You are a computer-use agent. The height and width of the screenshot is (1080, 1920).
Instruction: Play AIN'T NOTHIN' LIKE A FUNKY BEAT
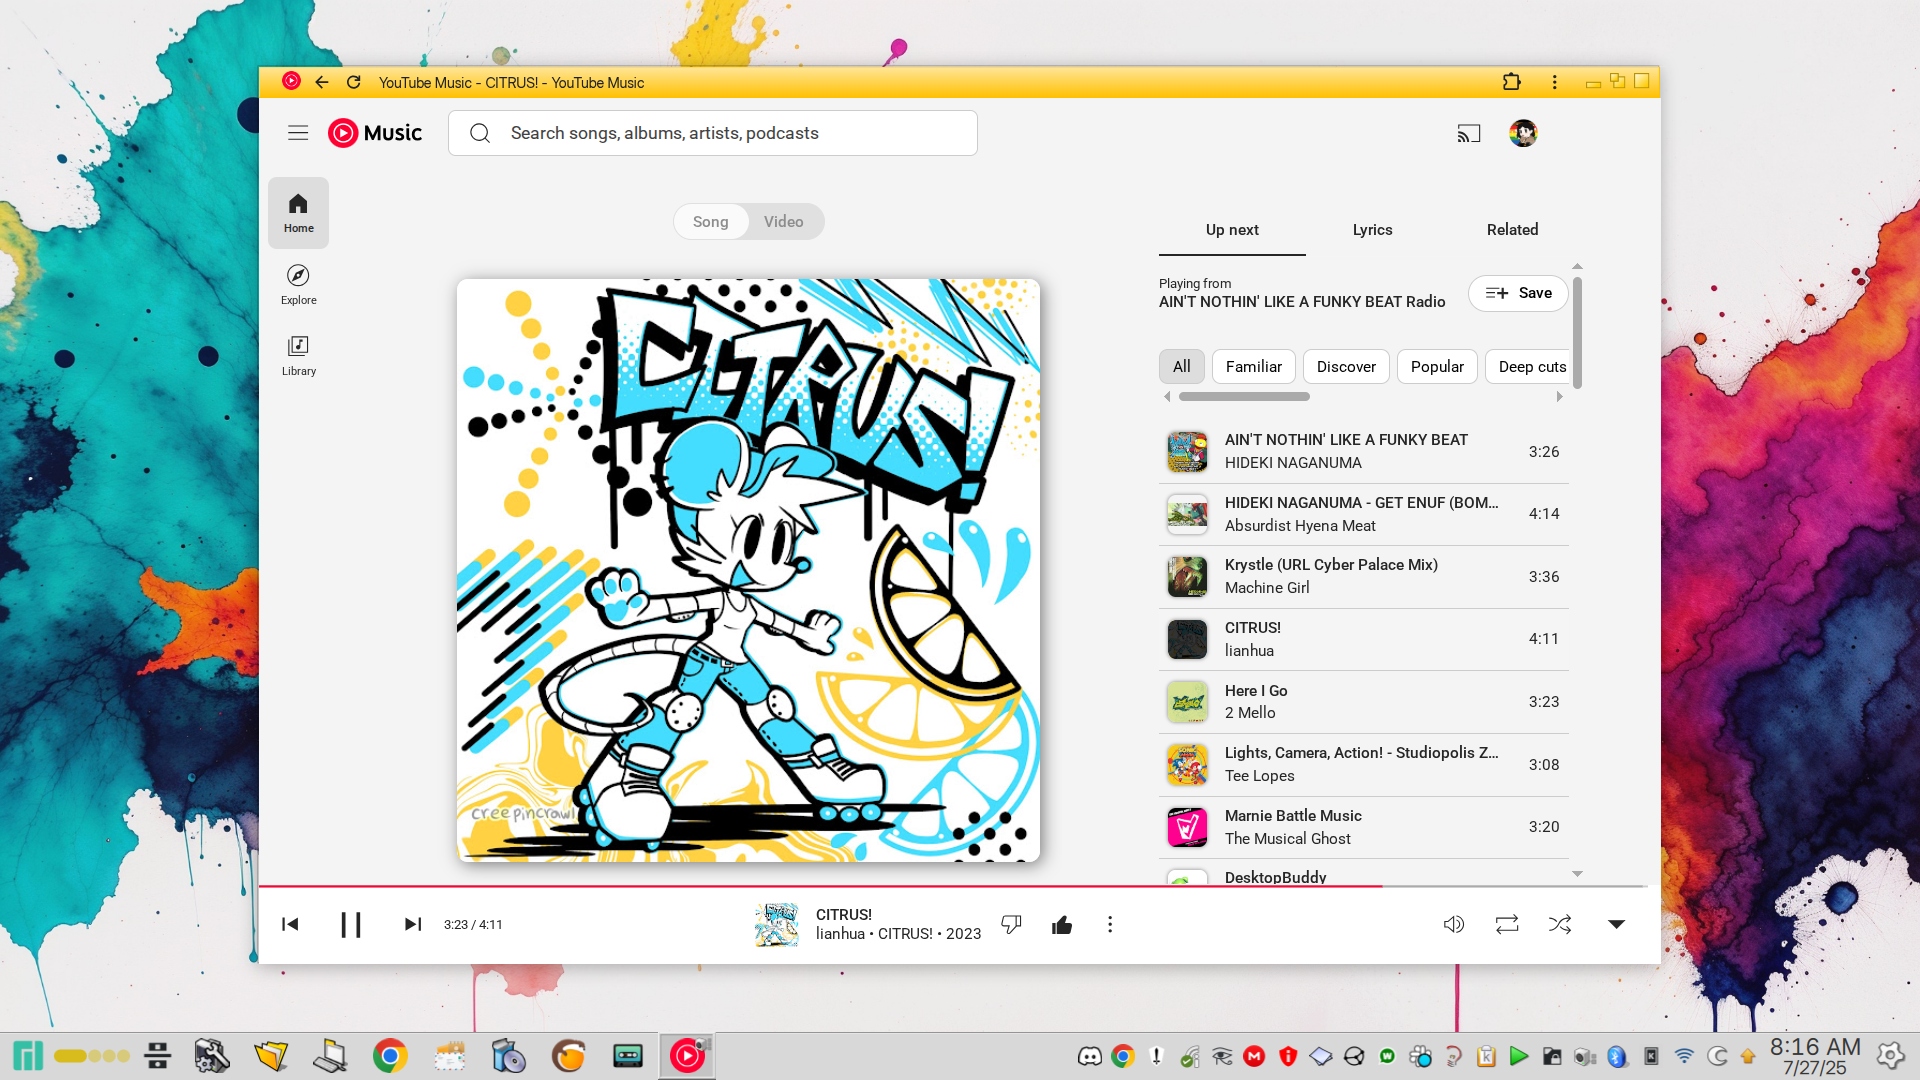click(1363, 452)
